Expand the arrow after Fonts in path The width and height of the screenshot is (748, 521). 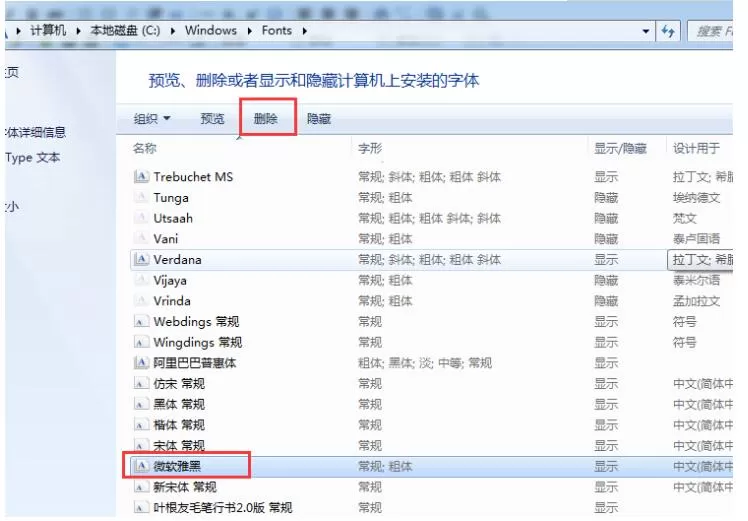(304, 31)
